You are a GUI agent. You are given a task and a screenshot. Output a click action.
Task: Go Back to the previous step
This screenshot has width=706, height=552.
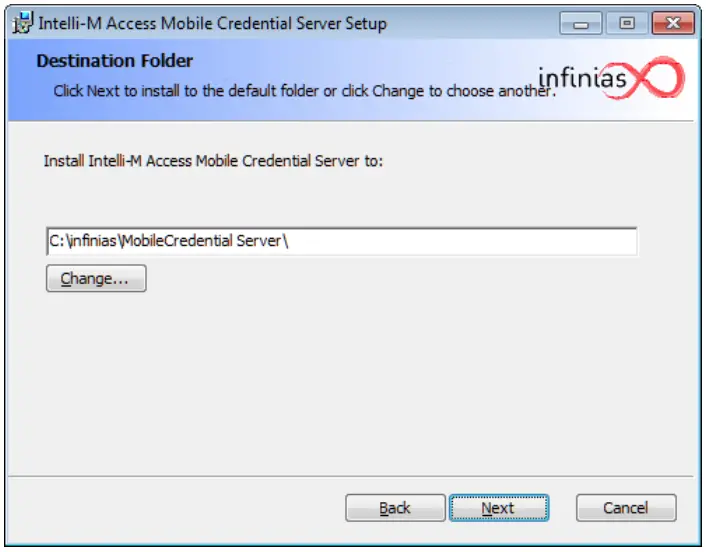click(395, 508)
